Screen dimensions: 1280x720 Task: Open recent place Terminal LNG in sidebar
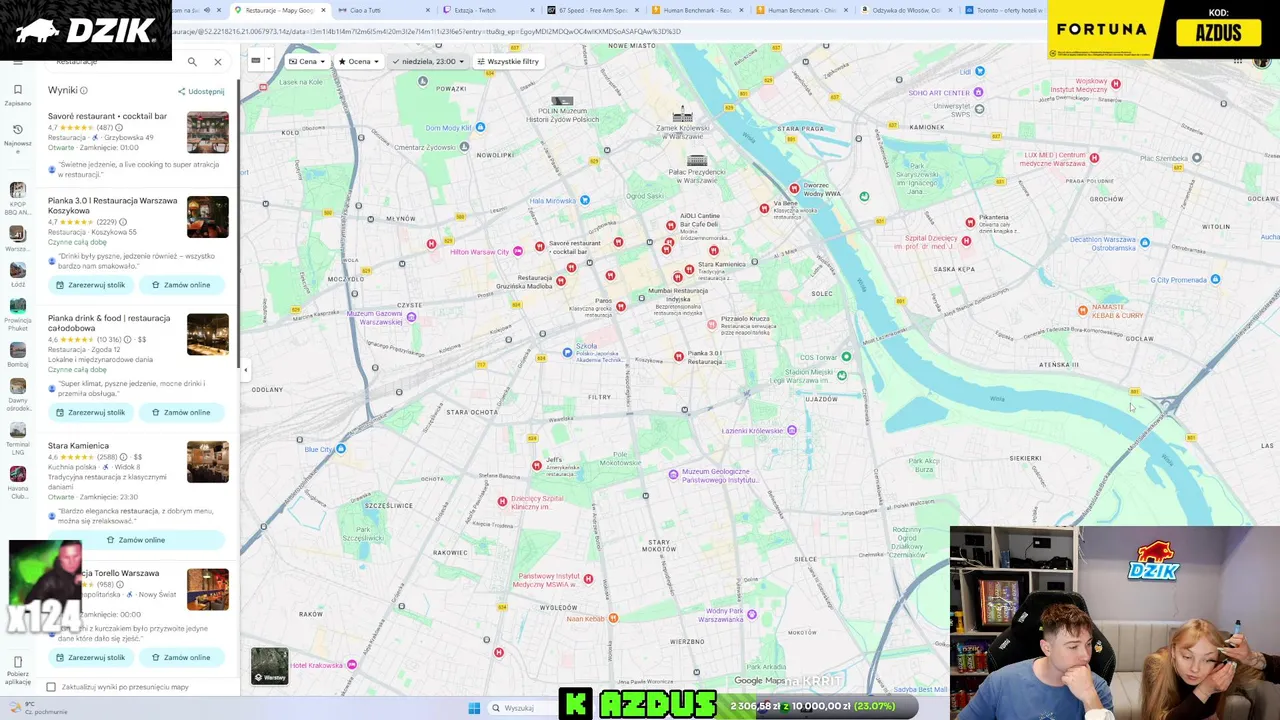[x=17, y=430]
